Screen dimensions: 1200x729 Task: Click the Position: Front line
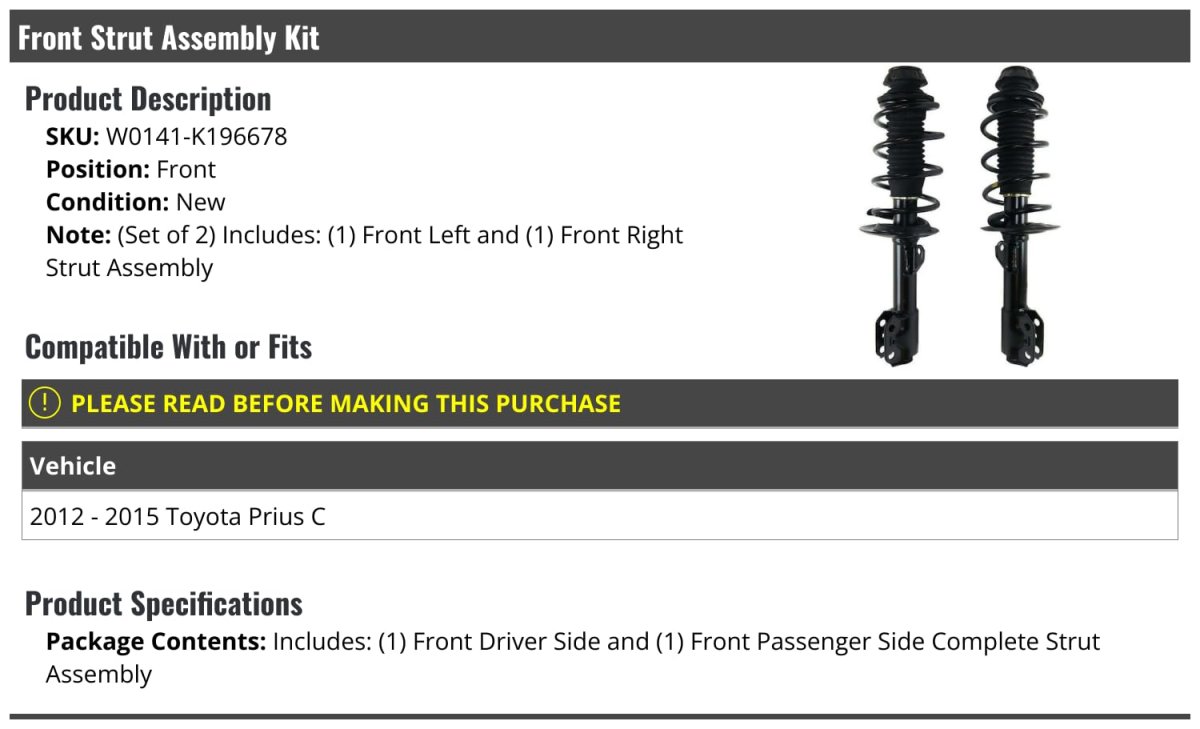[x=131, y=169]
